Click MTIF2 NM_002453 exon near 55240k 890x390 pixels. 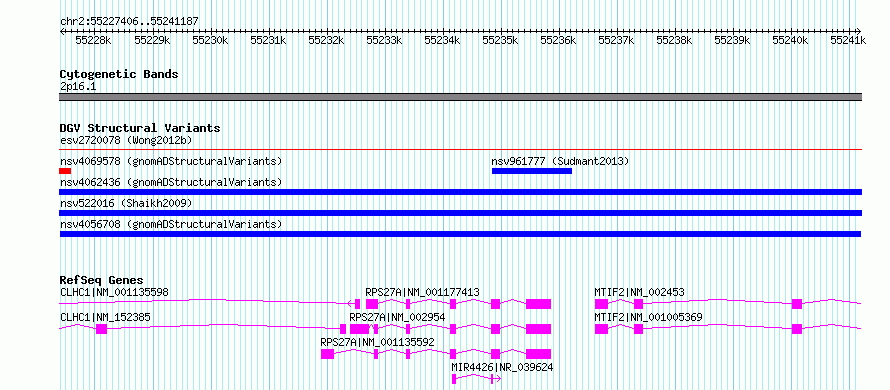coord(797,304)
